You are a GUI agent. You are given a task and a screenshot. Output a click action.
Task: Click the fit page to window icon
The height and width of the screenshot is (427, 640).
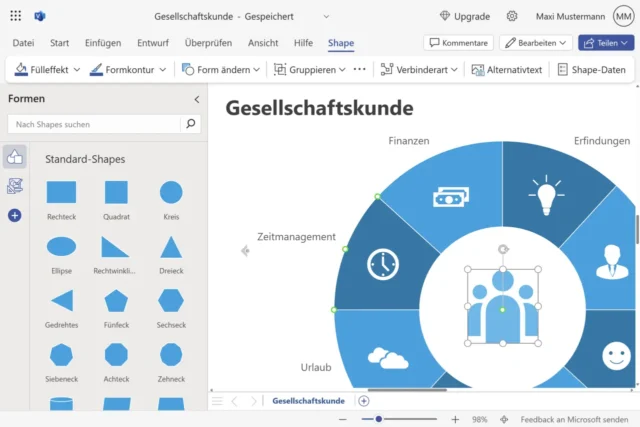pyautogui.click(x=504, y=420)
